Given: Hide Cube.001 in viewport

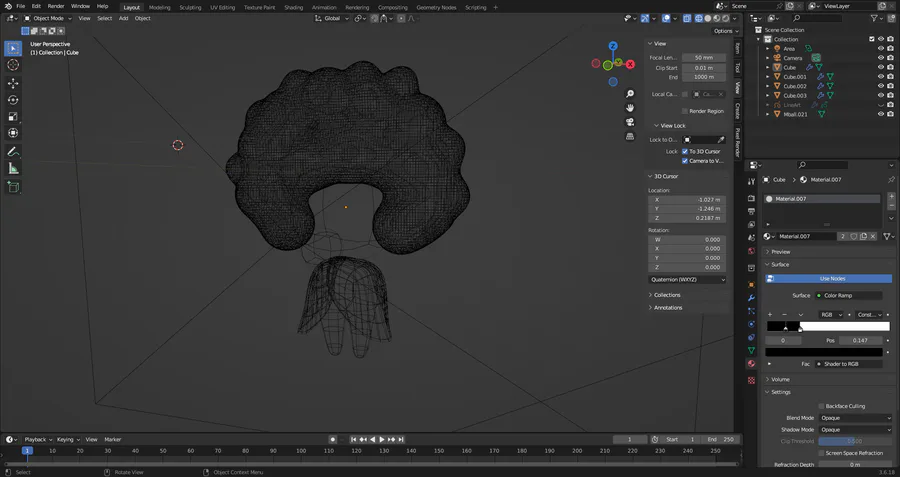Looking at the screenshot, I should click(x=880, y=76).
